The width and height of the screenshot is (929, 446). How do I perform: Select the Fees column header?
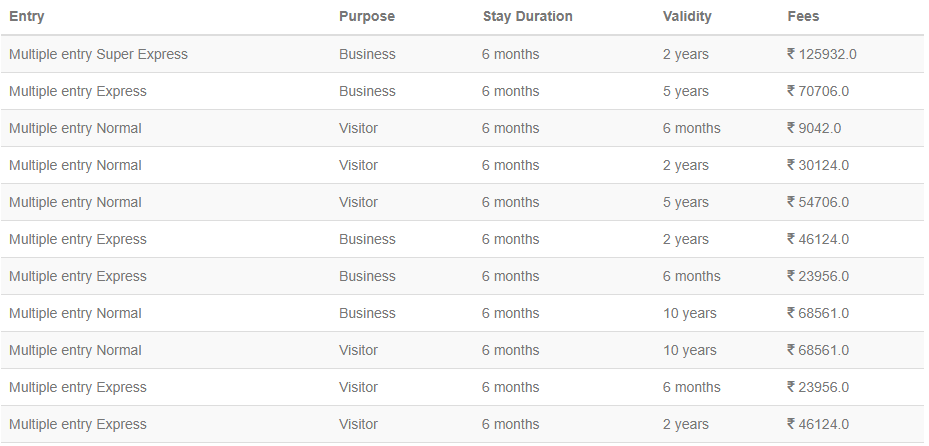pos(803,17)
